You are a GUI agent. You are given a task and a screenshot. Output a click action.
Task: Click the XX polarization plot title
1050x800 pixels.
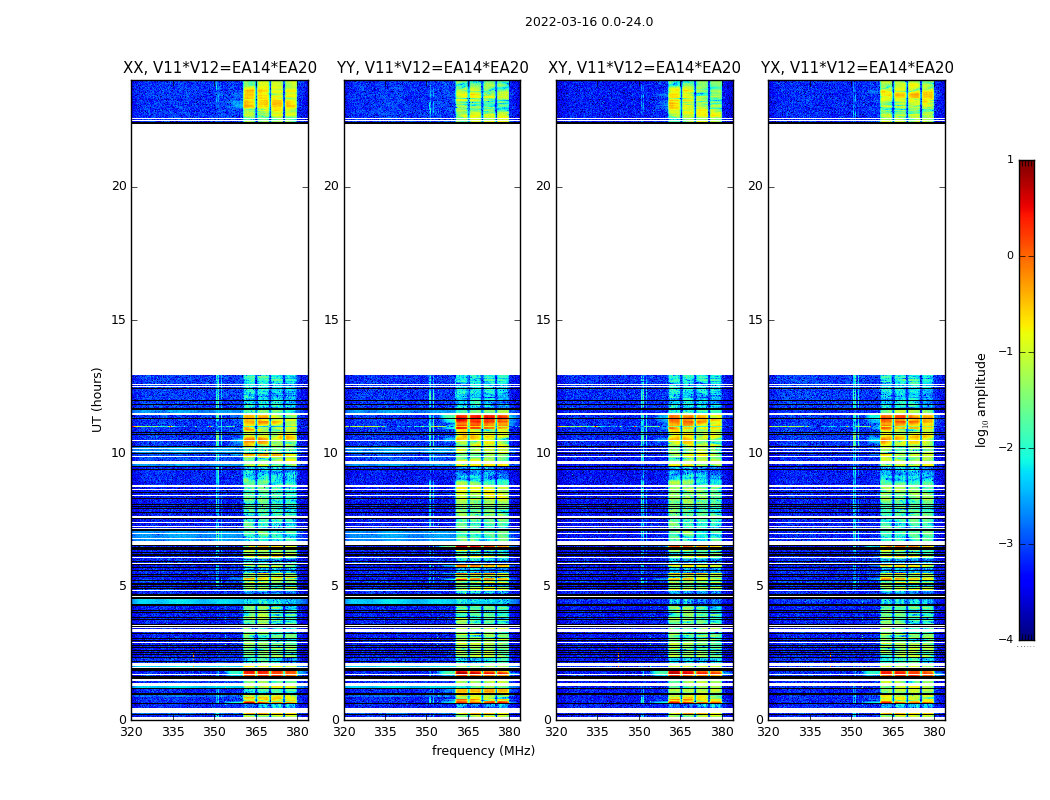click(x=220, y=68)
